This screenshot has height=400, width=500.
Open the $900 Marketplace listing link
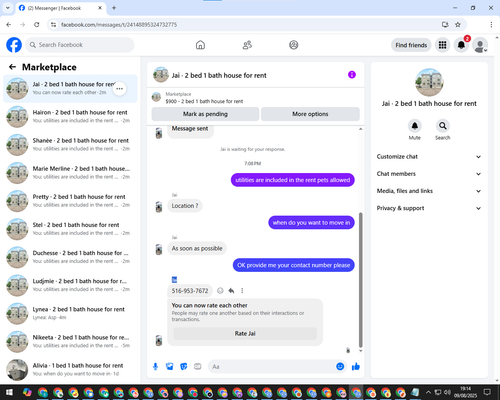click(x=204, y=101)
